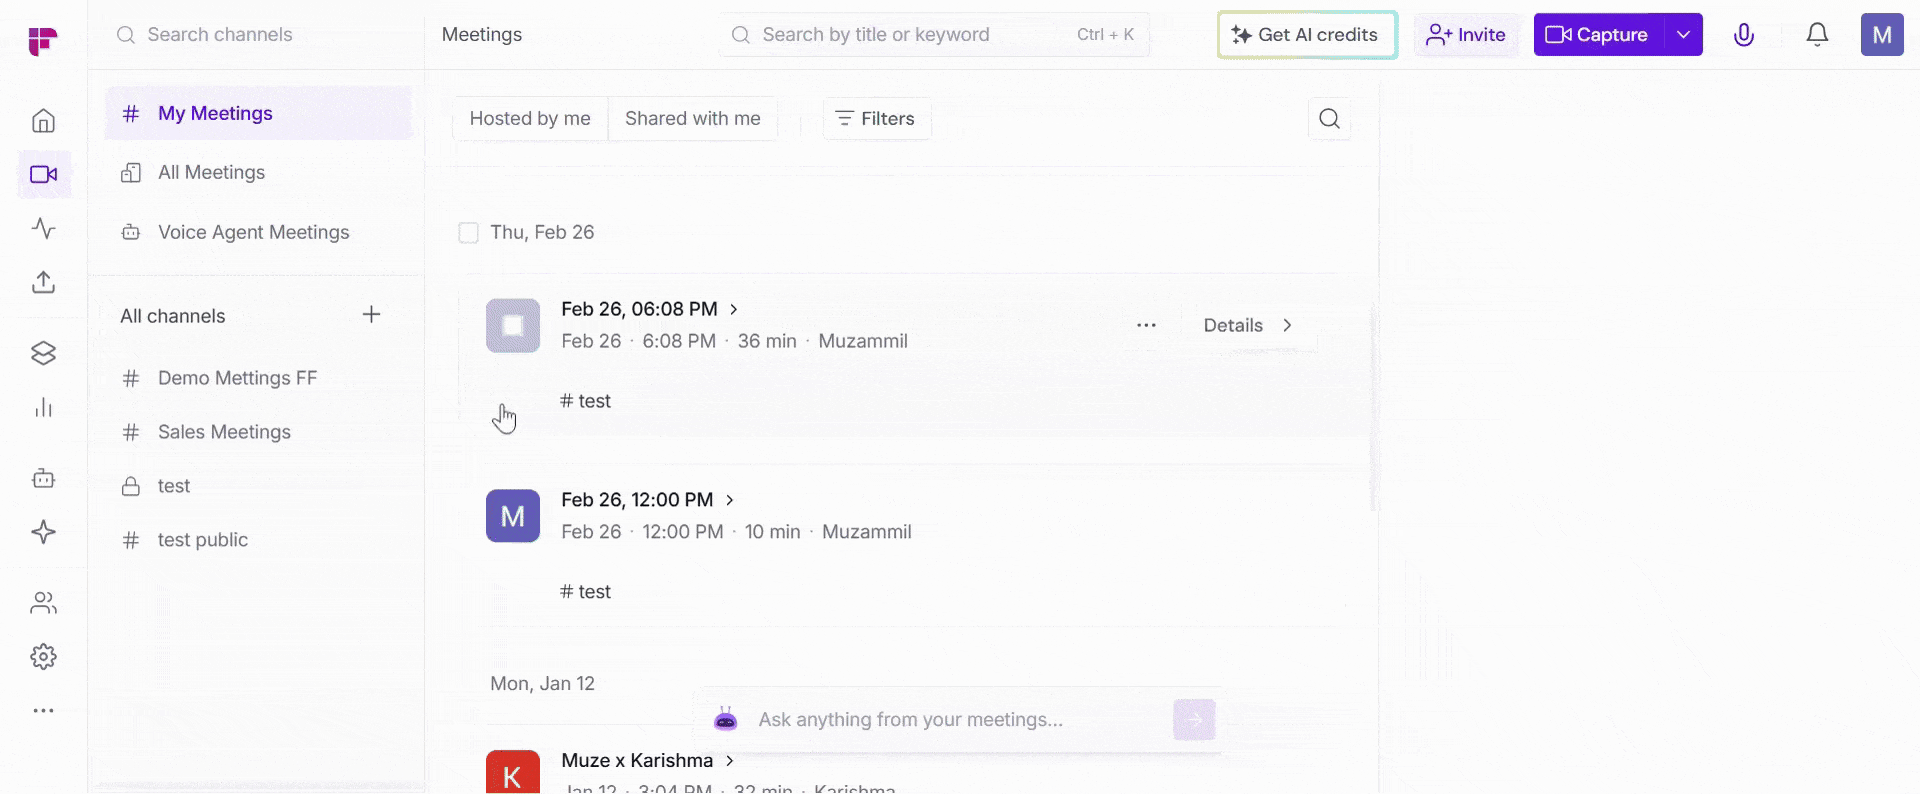The width and height of the screenshot is (1920, 794).
Task: Click the Mon, Jan 12 date header
Action: coord(542,684)
